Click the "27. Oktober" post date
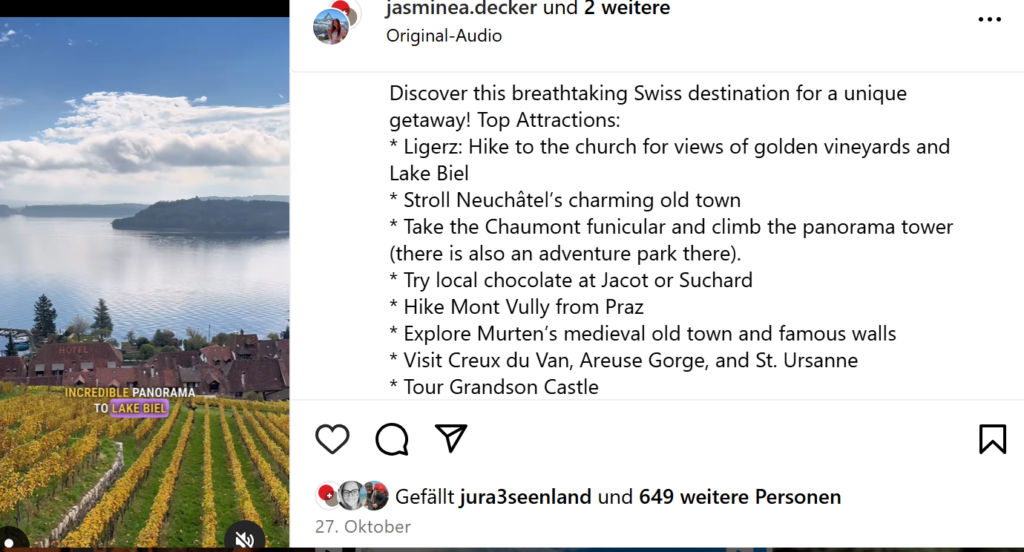 [363, 526]
